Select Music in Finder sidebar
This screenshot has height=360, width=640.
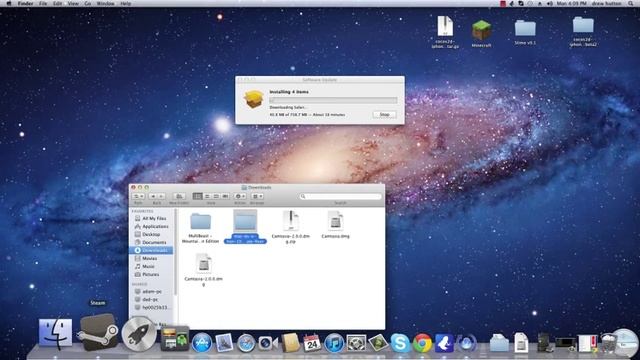click(151, 266)
